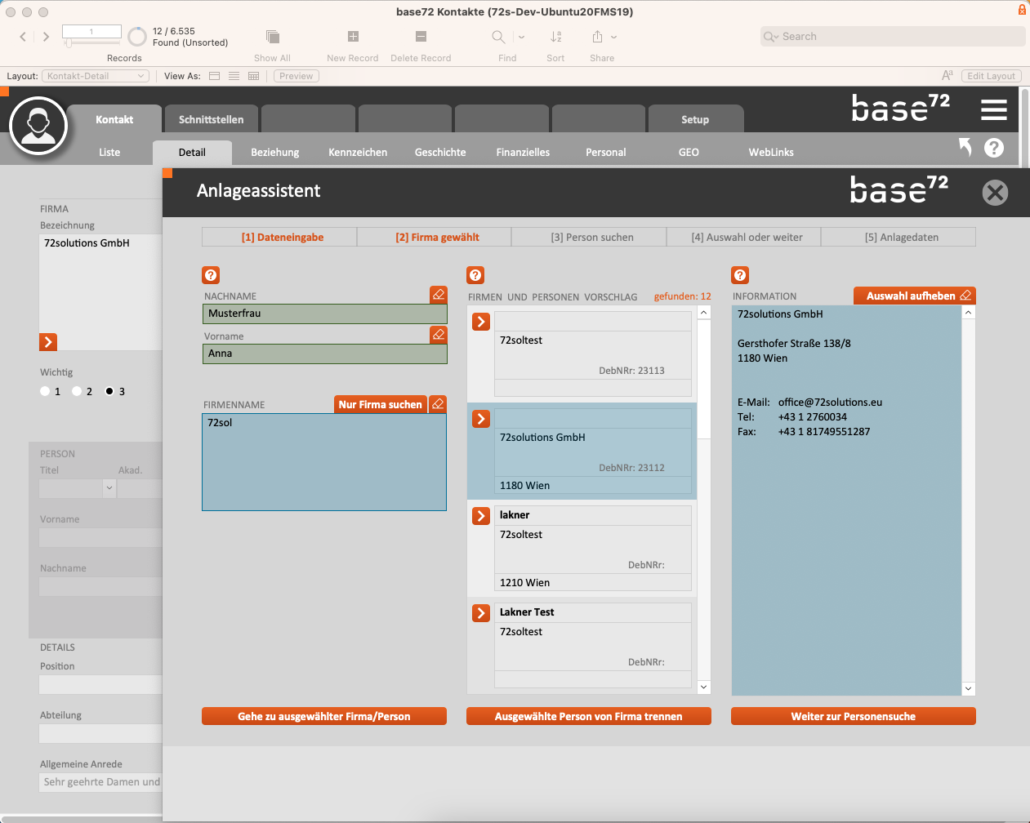Select Wichtig radio option 3
Image resolution: width=1030 pixels, height=823 pixels.
tap(109, 391)
